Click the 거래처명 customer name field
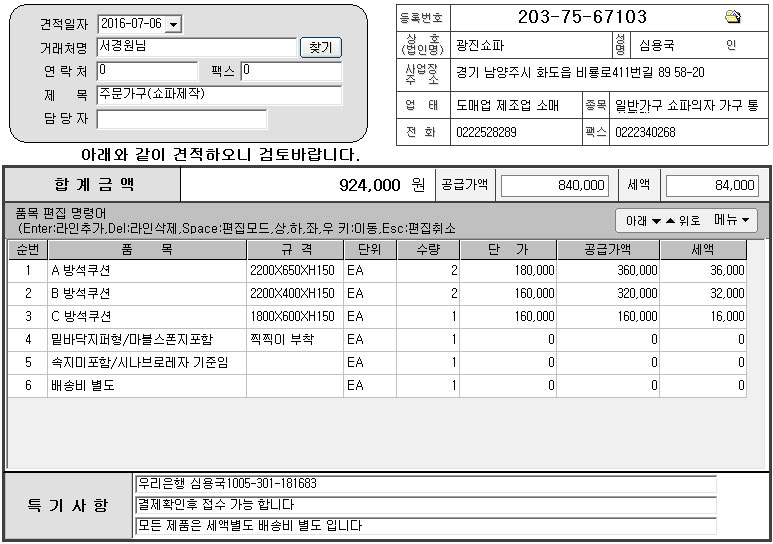Image resolution: width=773 pixels, height=544 pixels. tap(197, 47)
